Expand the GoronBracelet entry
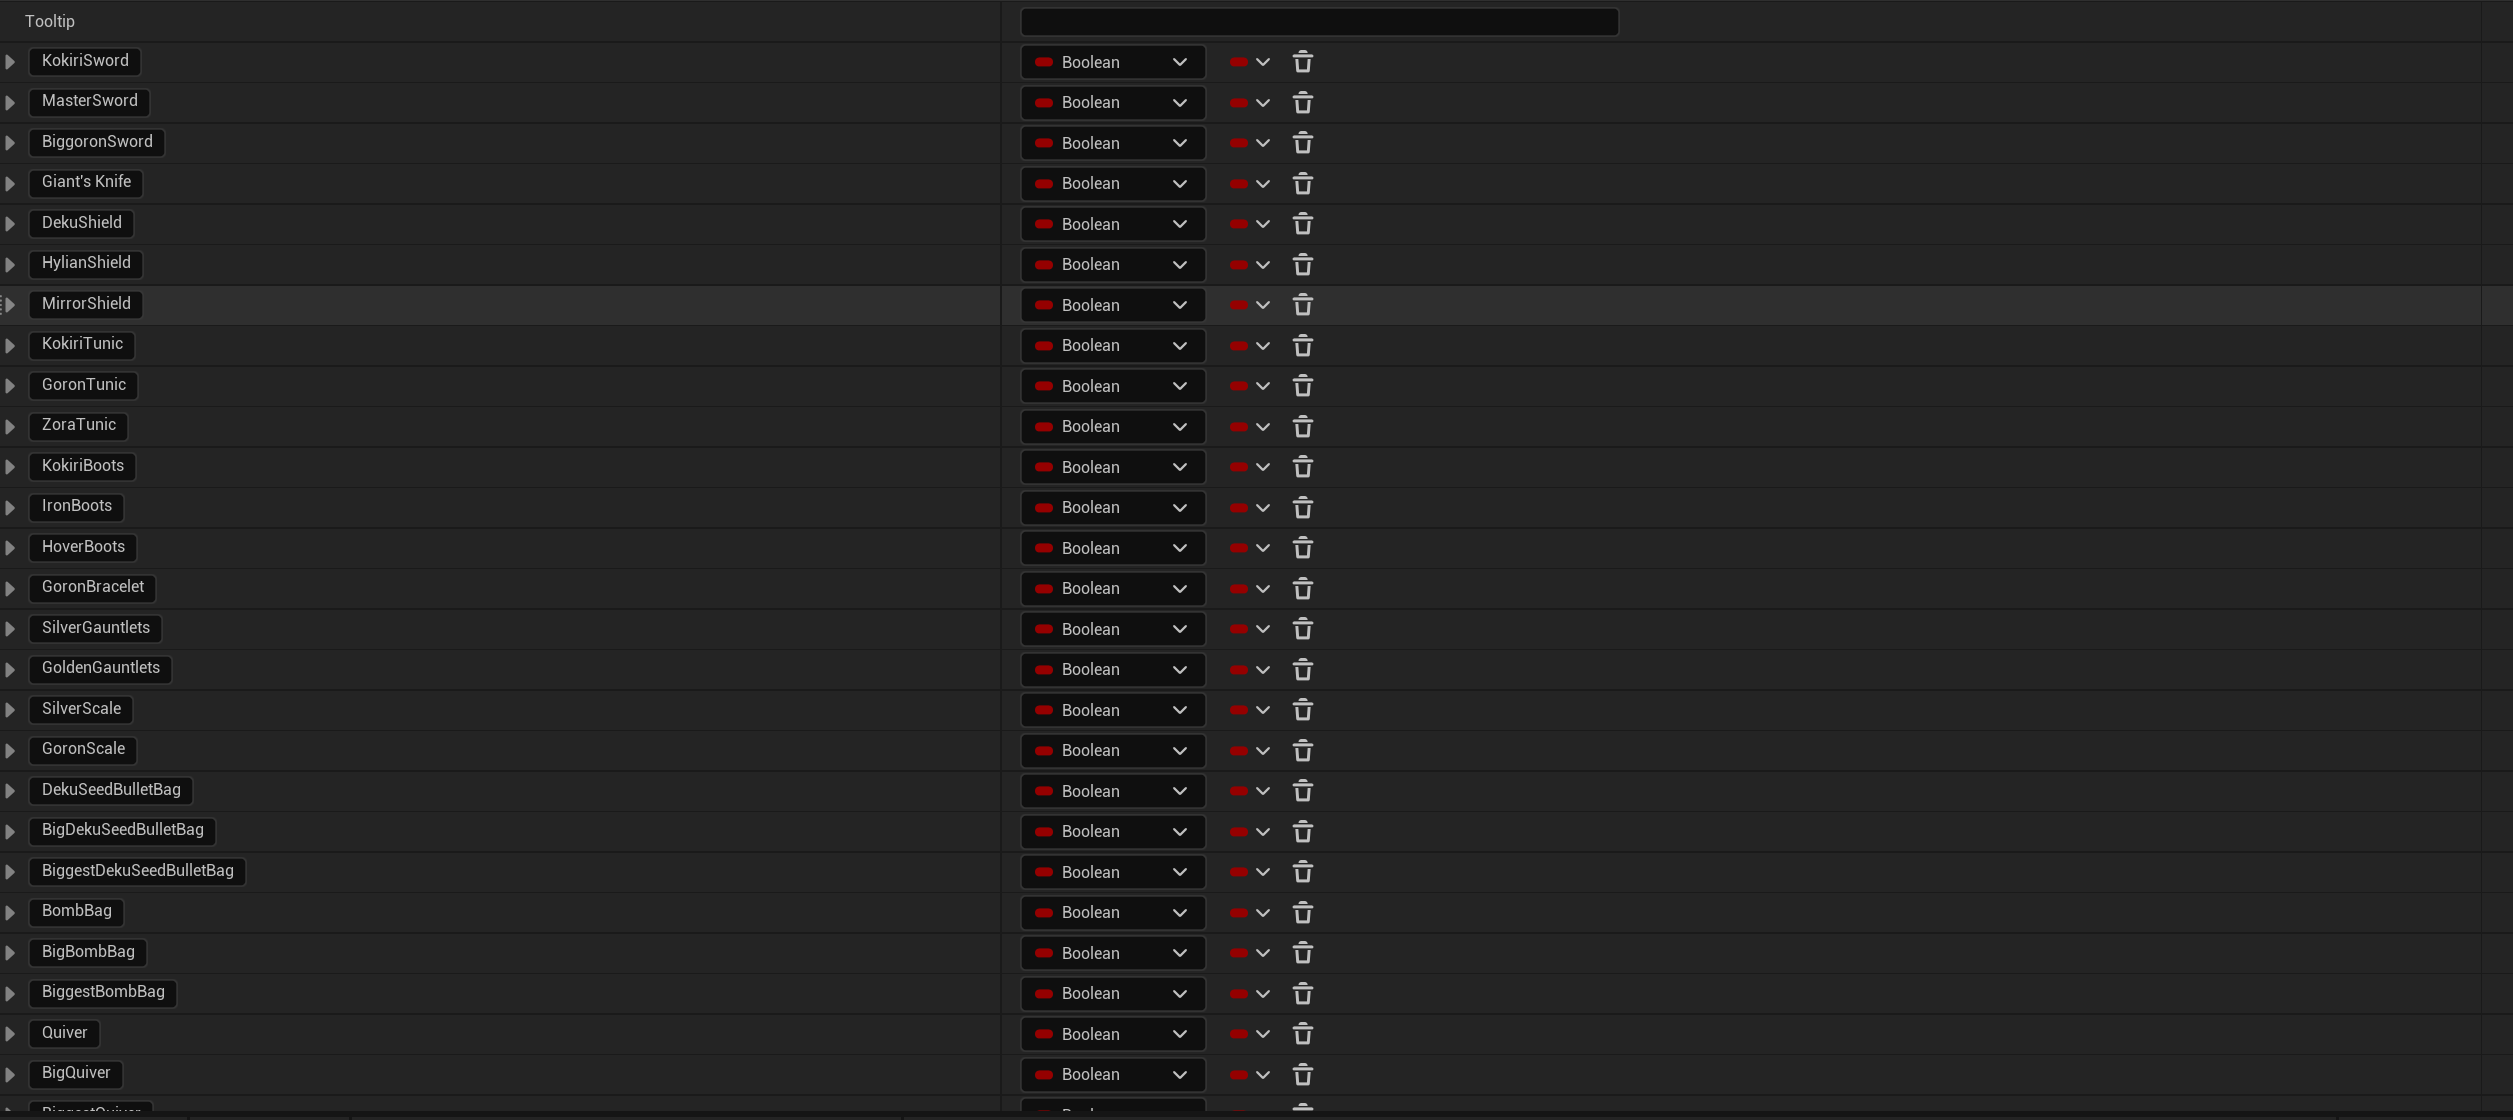This screenshot has height=1120, width=2513. coord(10,589)
